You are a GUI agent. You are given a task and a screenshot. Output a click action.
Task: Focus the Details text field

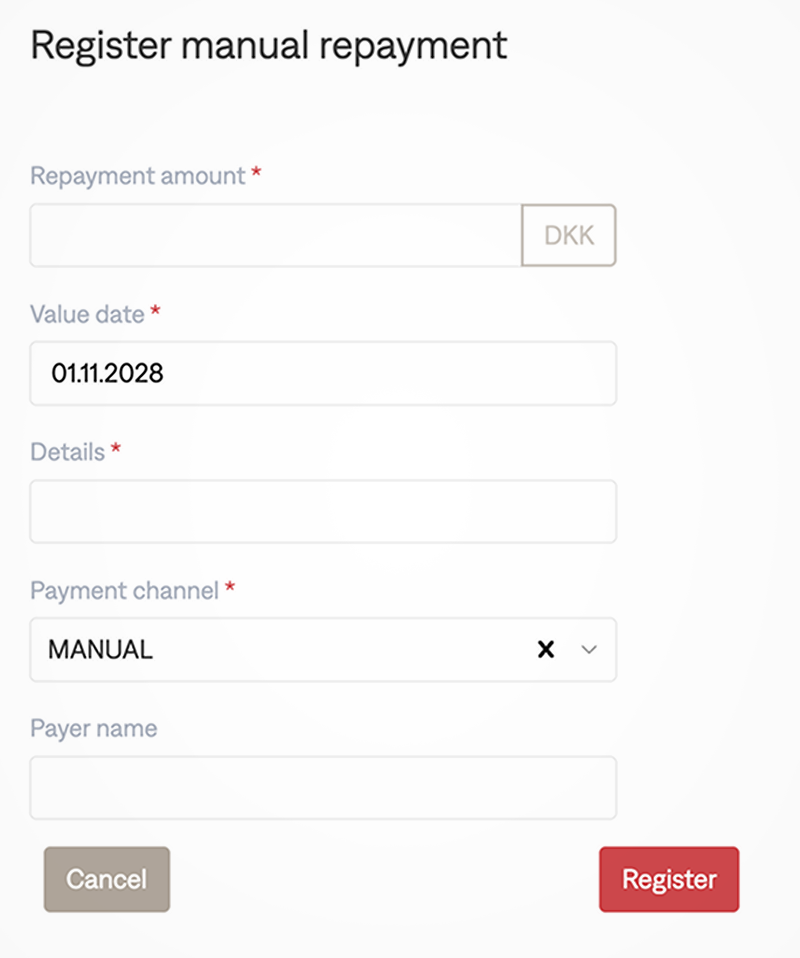coord(323,512)
